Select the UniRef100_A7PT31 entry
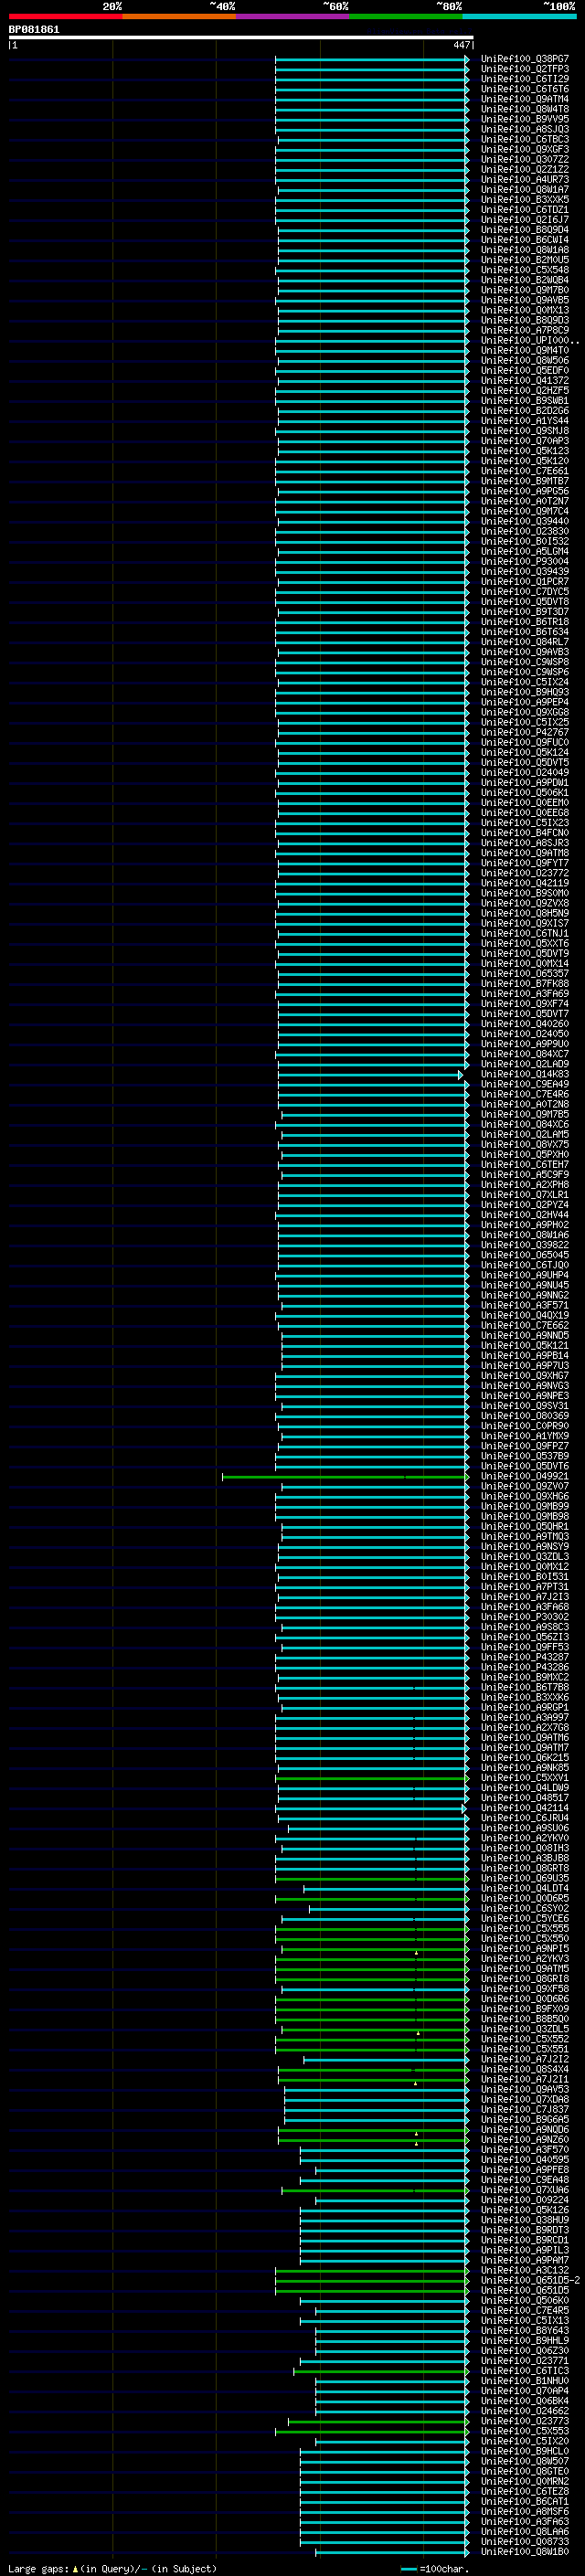This screenshot has height=2576, width=585. point(525,1587)
